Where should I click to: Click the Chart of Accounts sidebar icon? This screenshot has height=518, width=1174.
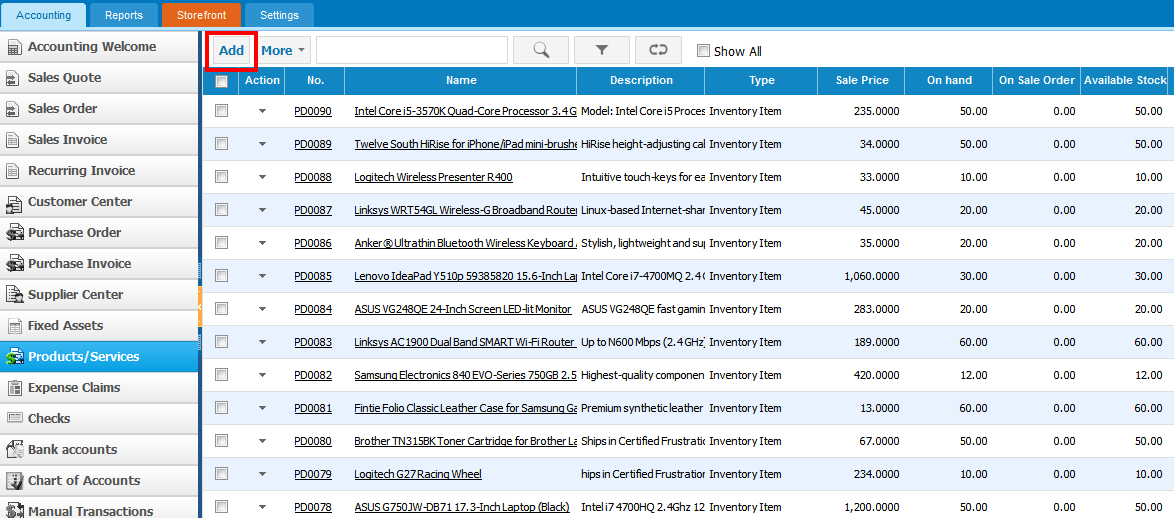click(14, 481)
